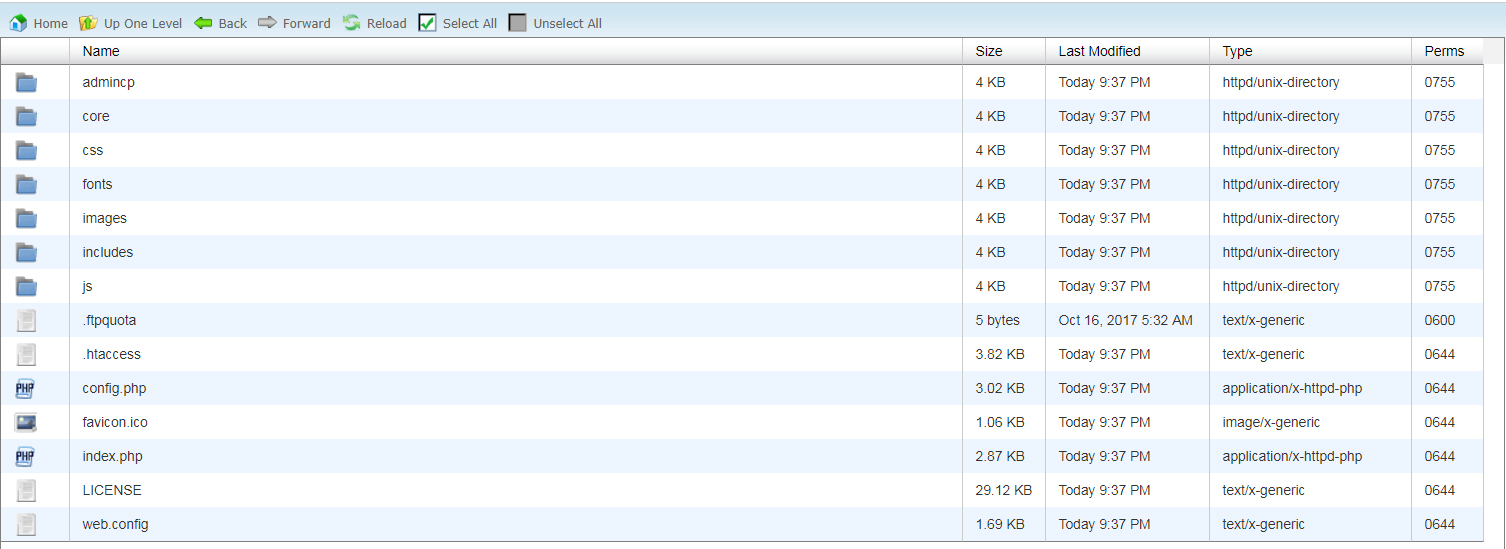Click the fonts folder icon
Image resolution: width=1506 pixels, height=549 pixels.
(x=26, y=185)
